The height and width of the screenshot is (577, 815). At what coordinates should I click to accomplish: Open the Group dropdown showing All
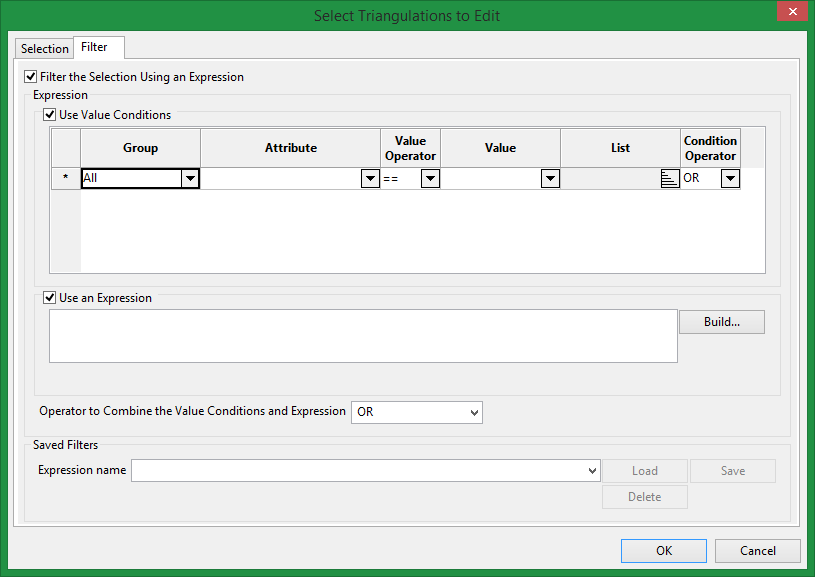(189, 178)
